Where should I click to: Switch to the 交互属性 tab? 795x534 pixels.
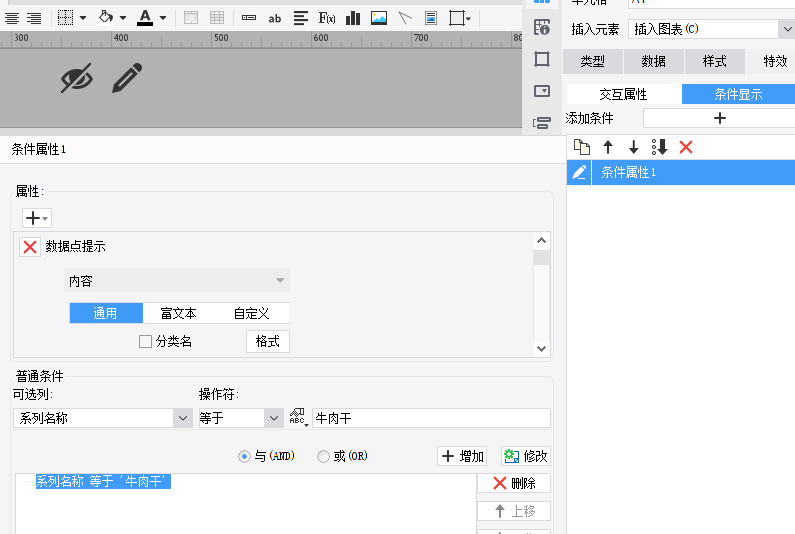pos(623,94)
